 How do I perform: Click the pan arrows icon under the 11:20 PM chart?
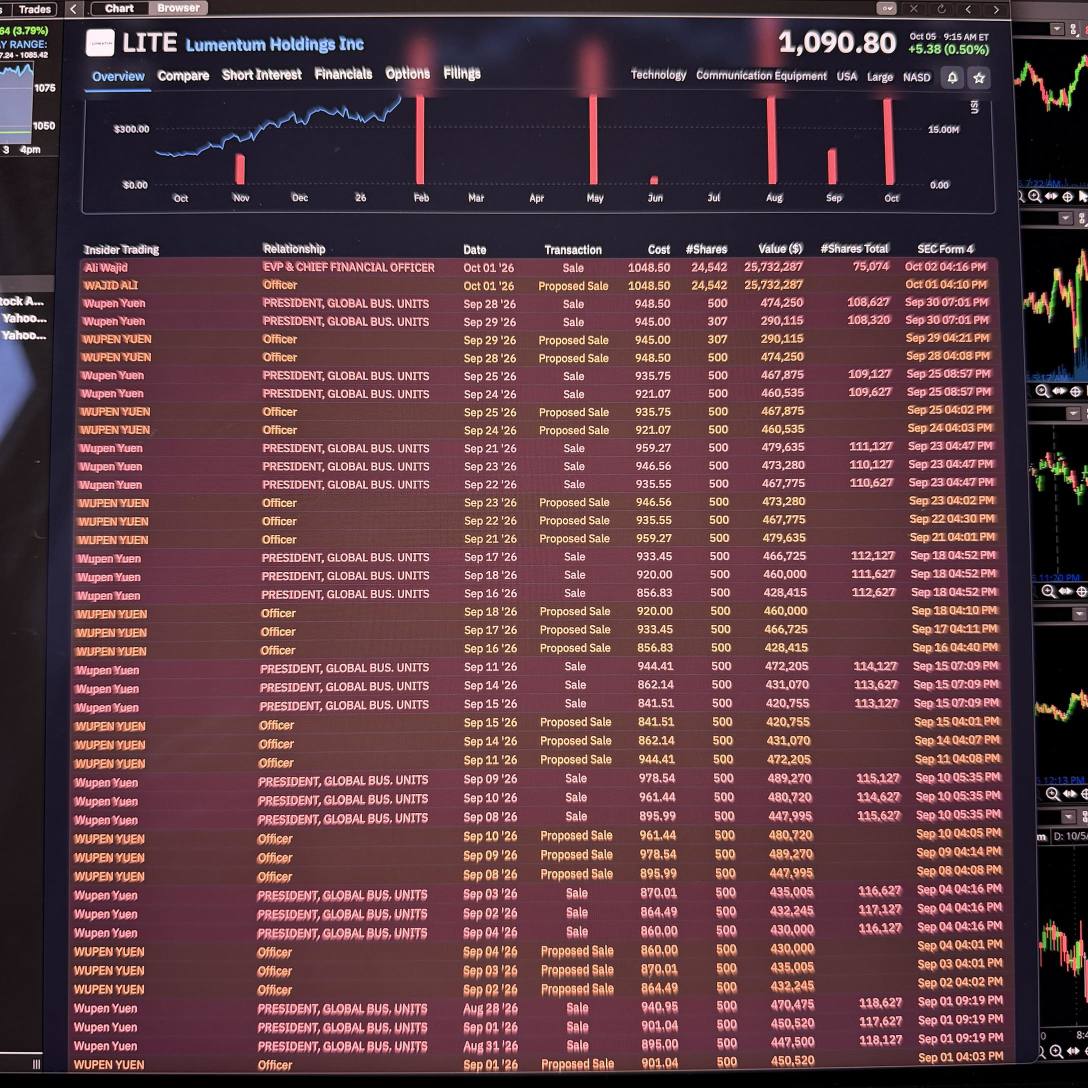tap(1066, 591)
